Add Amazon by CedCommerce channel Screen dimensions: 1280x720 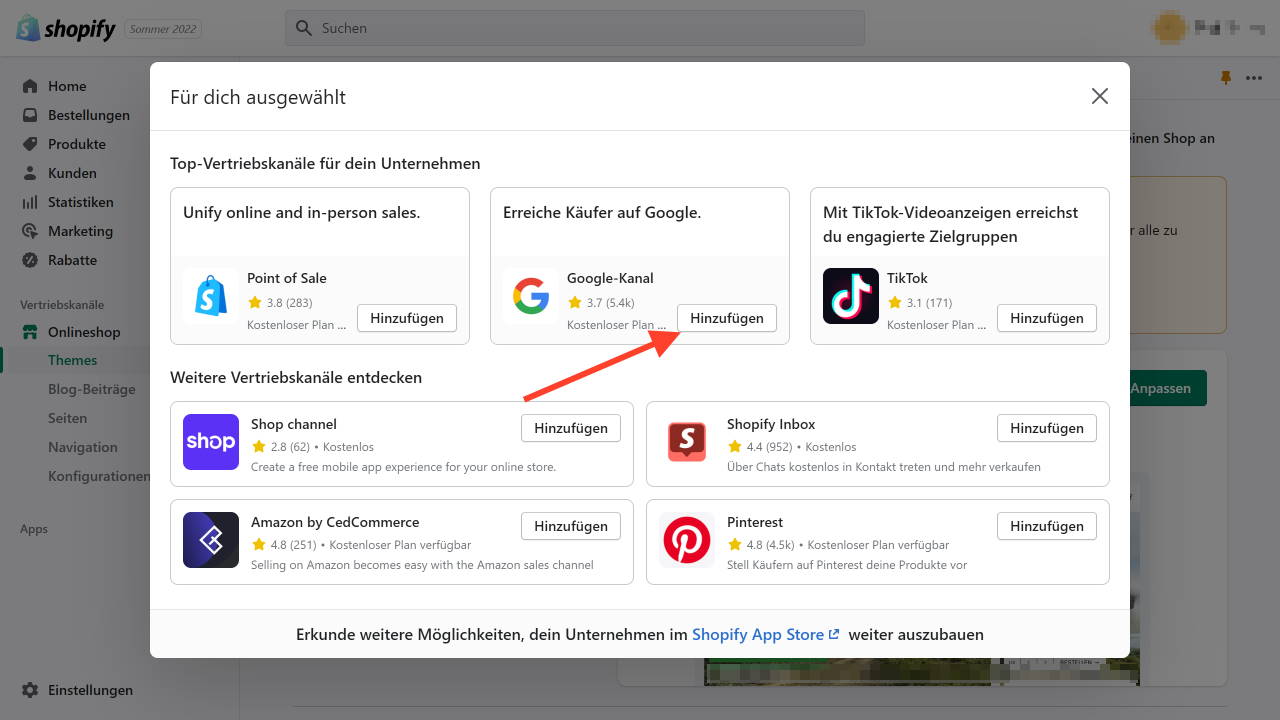tap(571, 526)
